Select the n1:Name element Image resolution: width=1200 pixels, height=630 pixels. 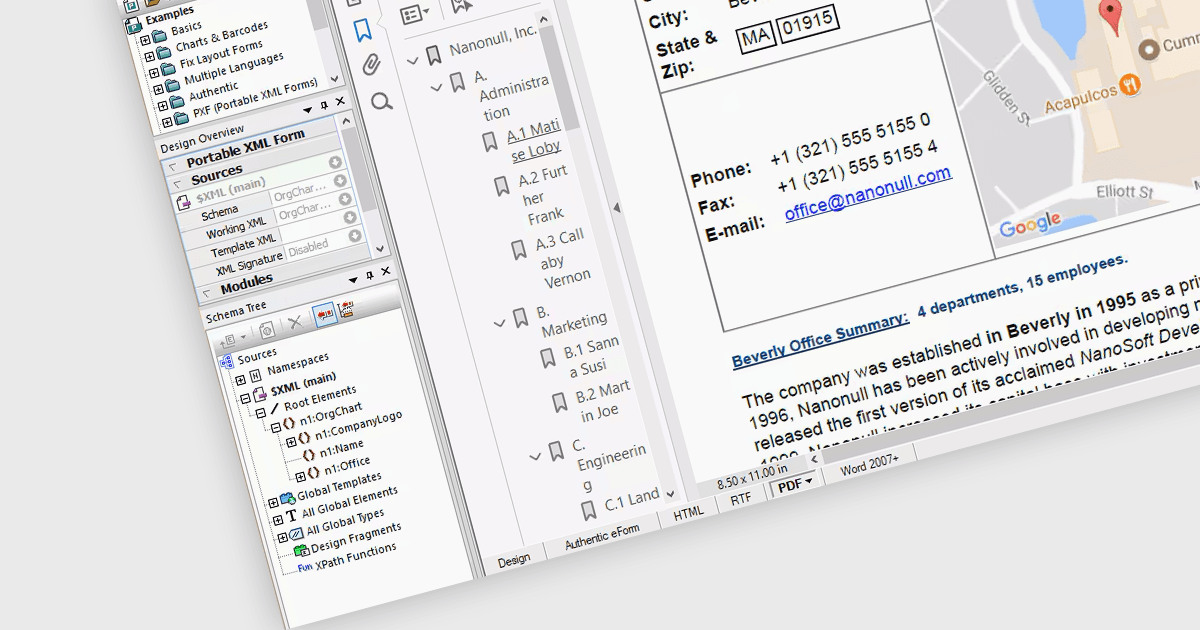(342, 448)
